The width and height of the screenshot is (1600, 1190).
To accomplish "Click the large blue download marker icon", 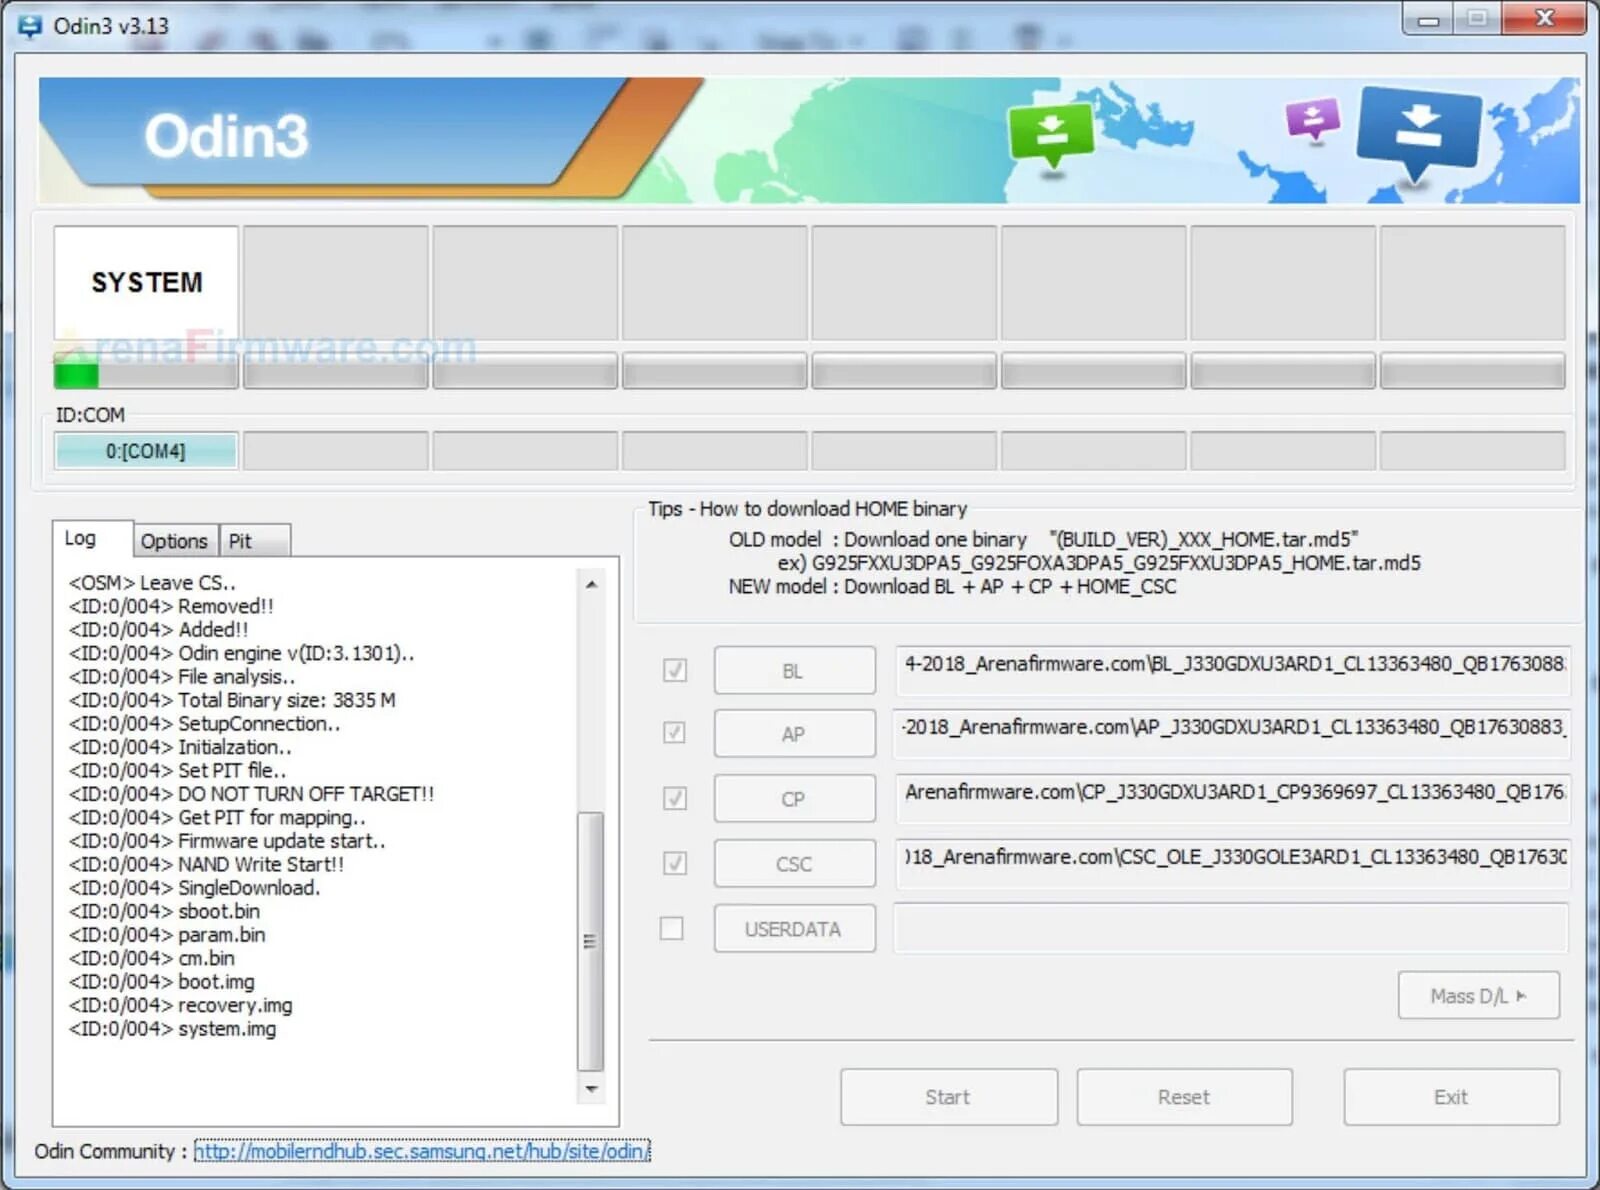I will (x=1418, y=134).
